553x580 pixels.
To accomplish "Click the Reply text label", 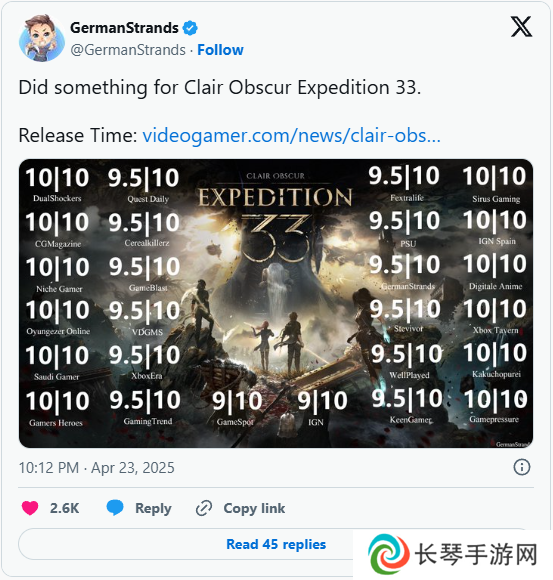I will coord(153,509).
